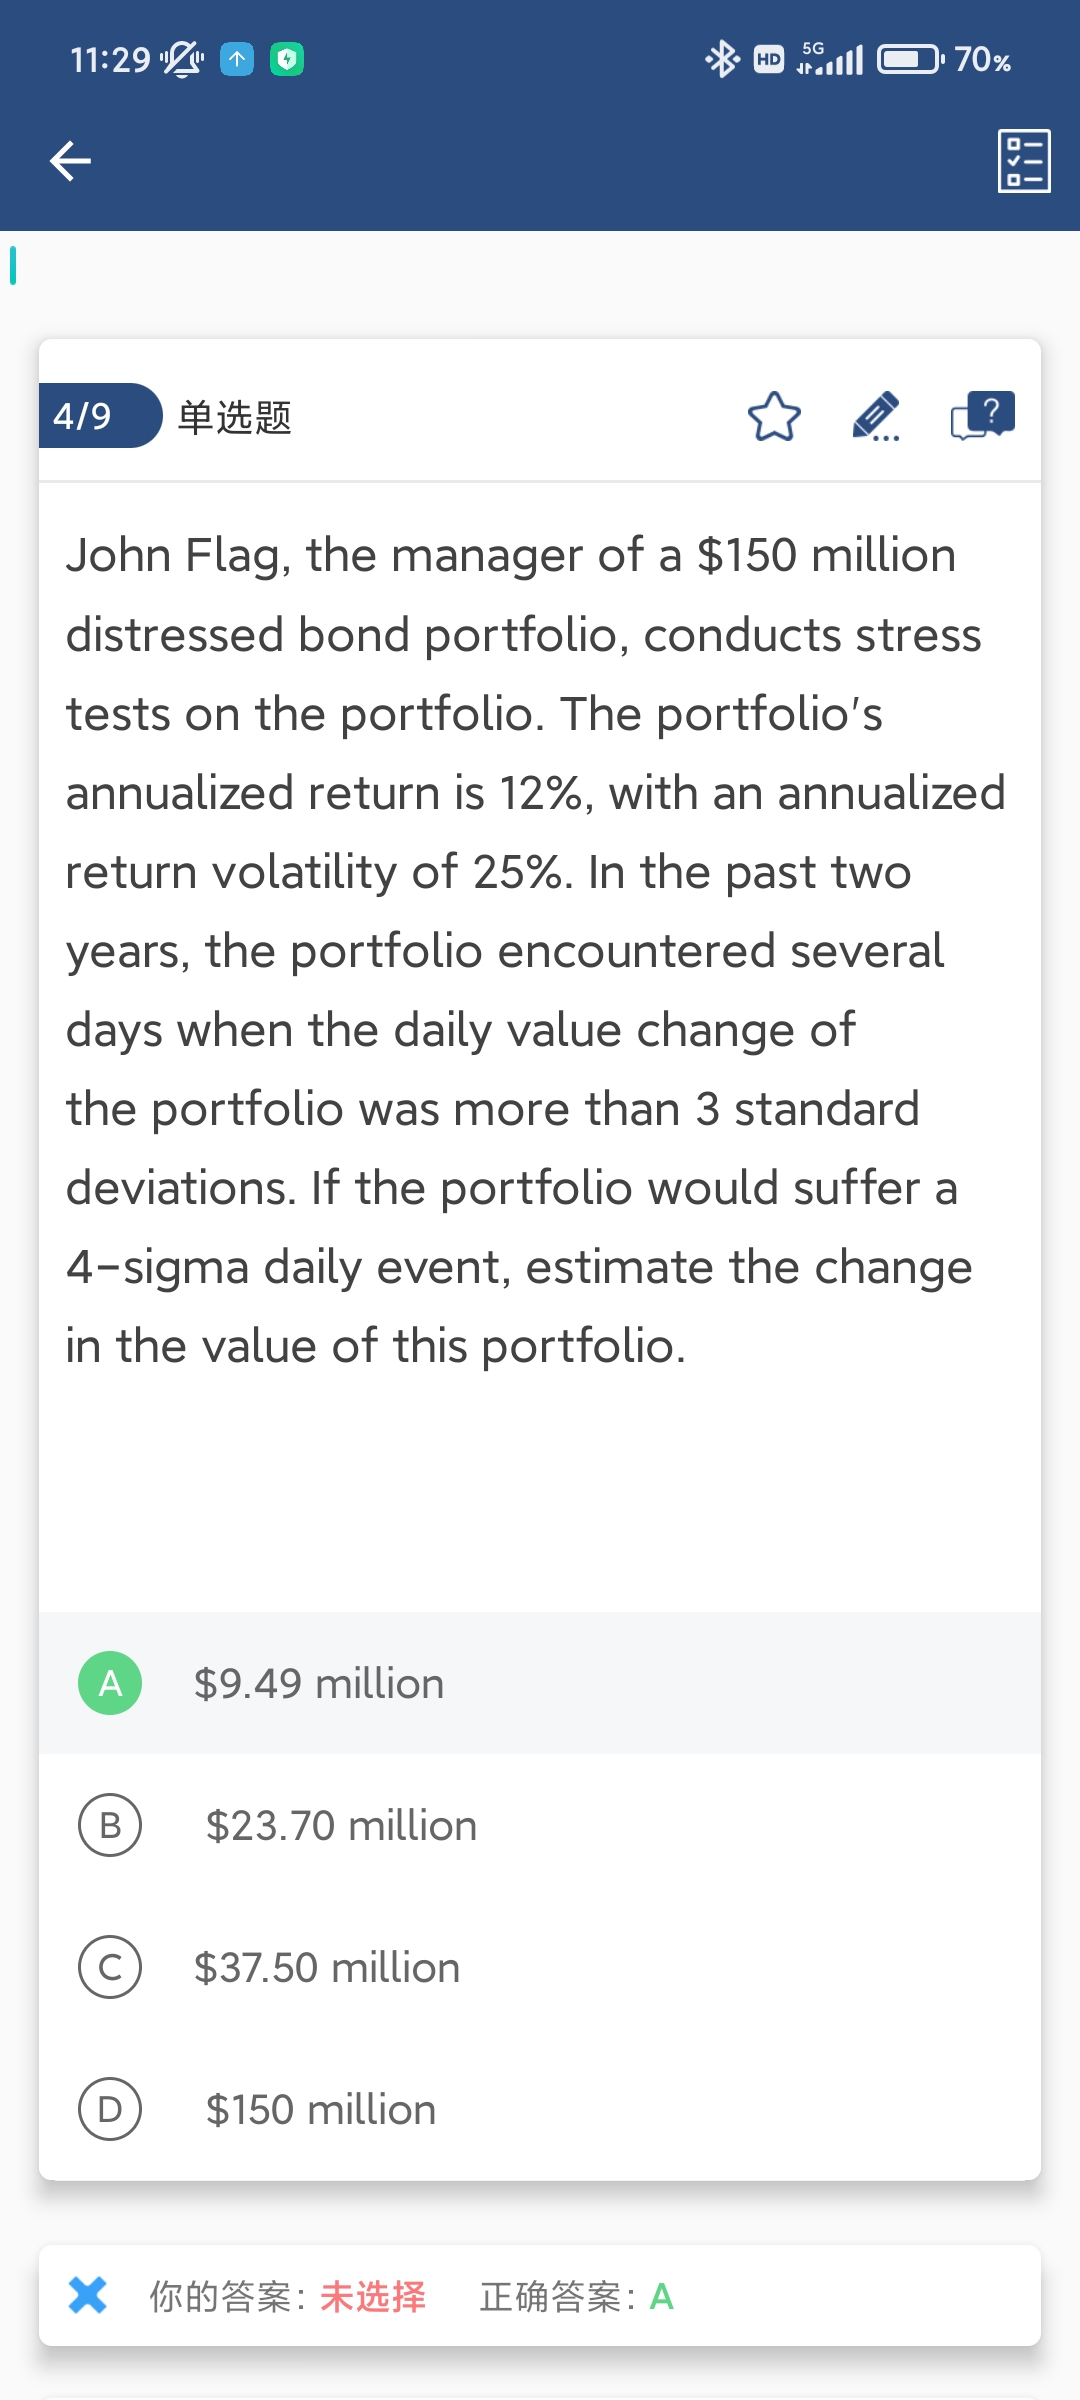Tap the blue upload notification icon
Screen dimensions: 1080x2400
click(x=237, y=60)
